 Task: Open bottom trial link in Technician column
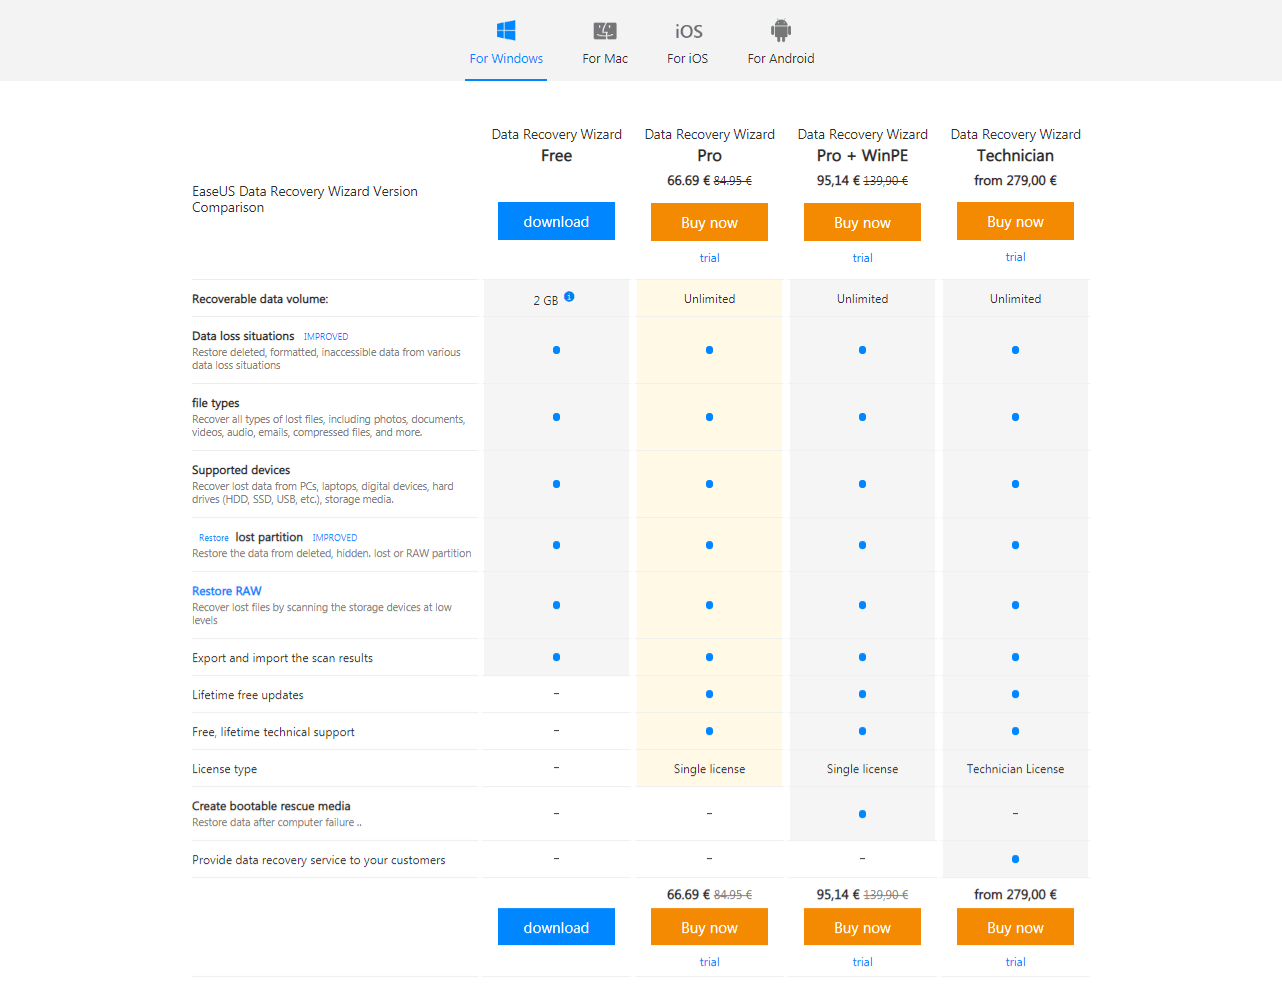click(1015, 962)
